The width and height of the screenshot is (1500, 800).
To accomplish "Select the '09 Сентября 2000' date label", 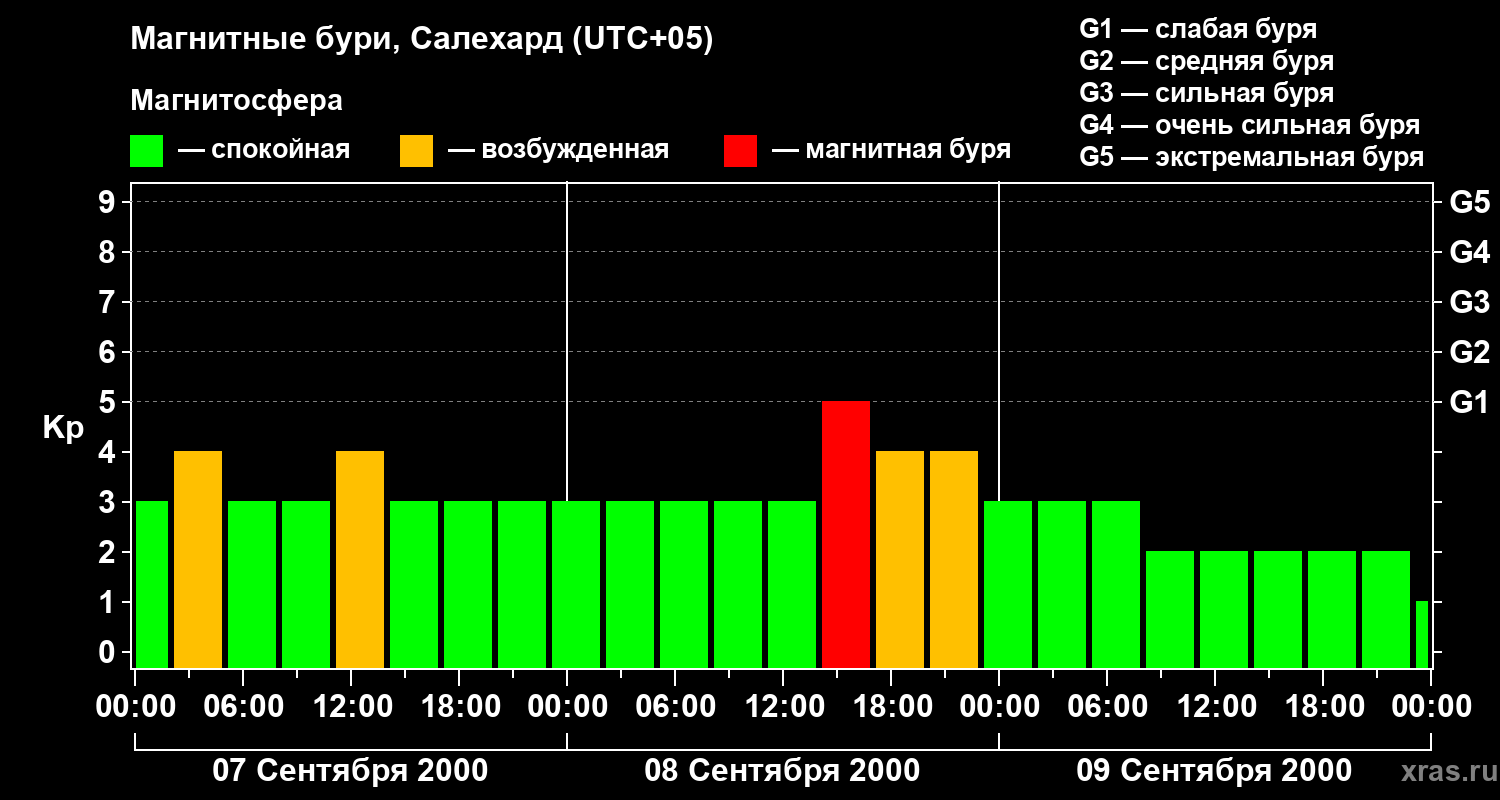I will [x=1214, y=771].
